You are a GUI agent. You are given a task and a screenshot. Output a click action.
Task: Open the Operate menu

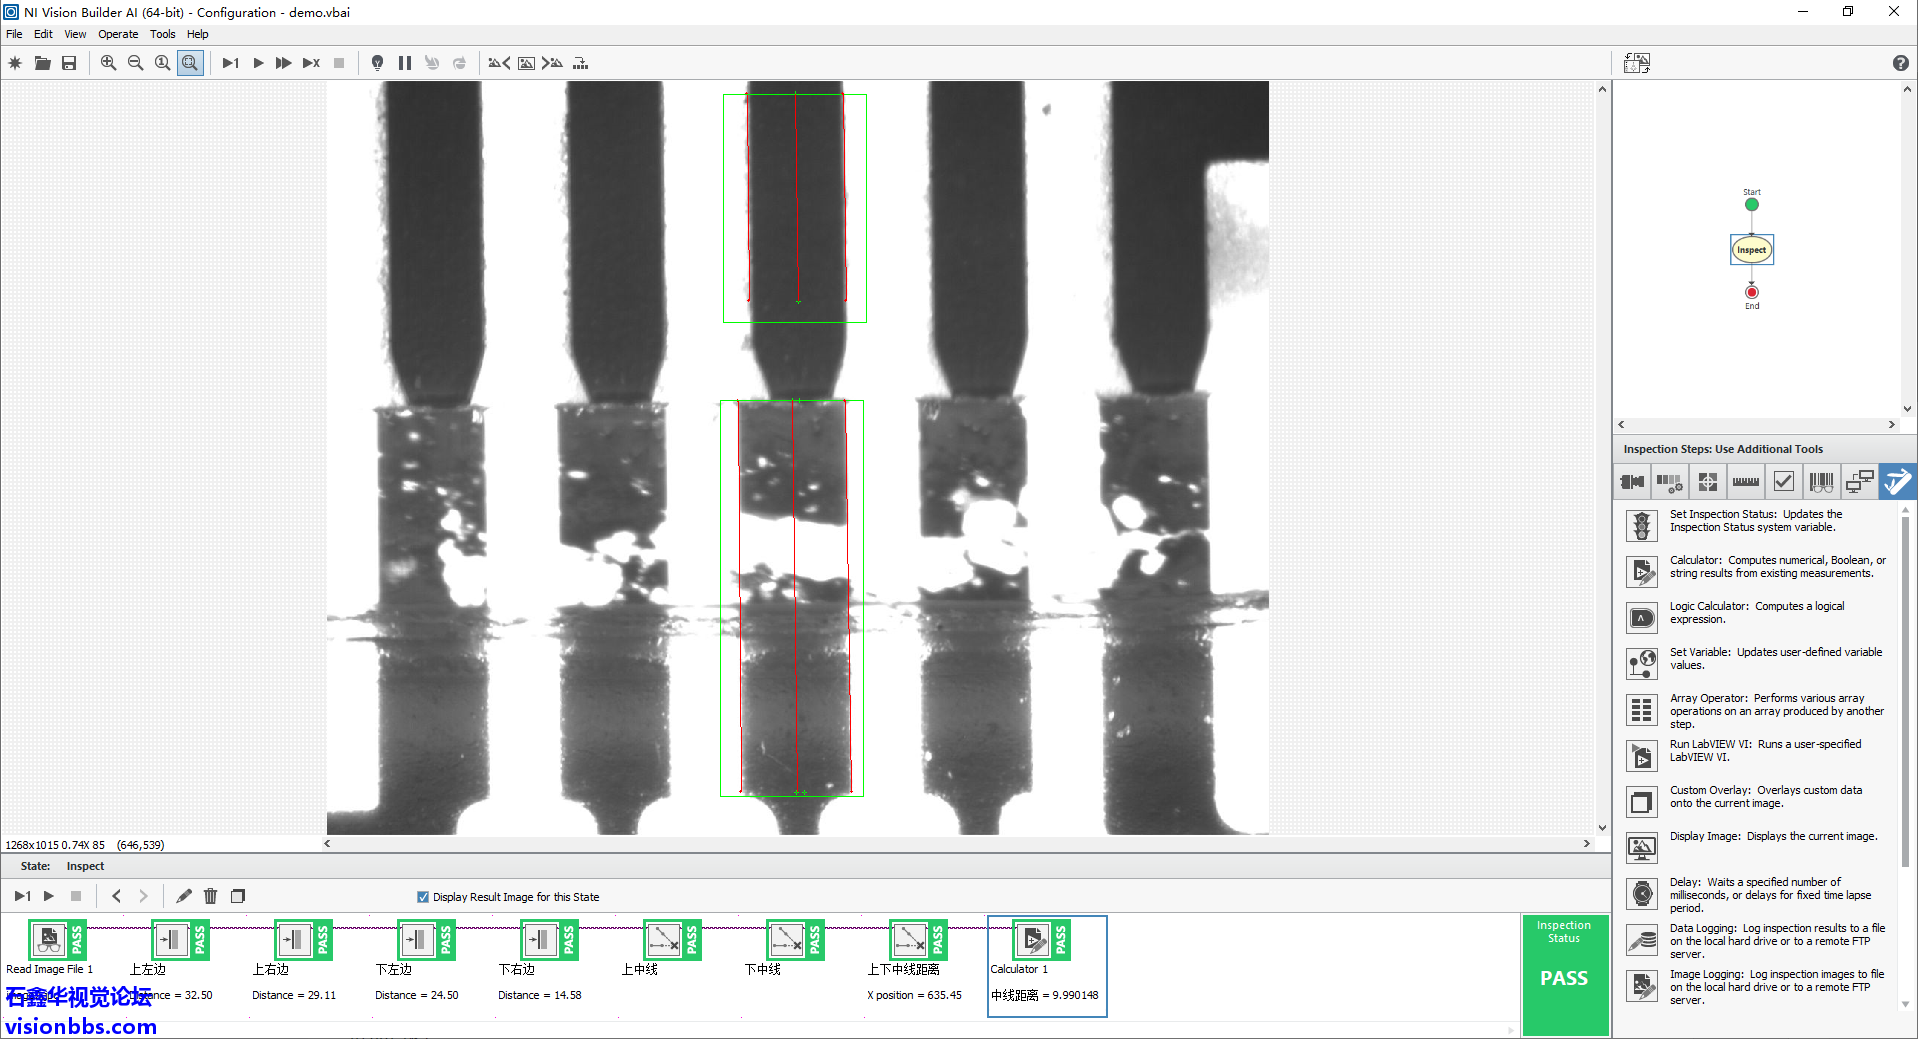tap(118, 34)
